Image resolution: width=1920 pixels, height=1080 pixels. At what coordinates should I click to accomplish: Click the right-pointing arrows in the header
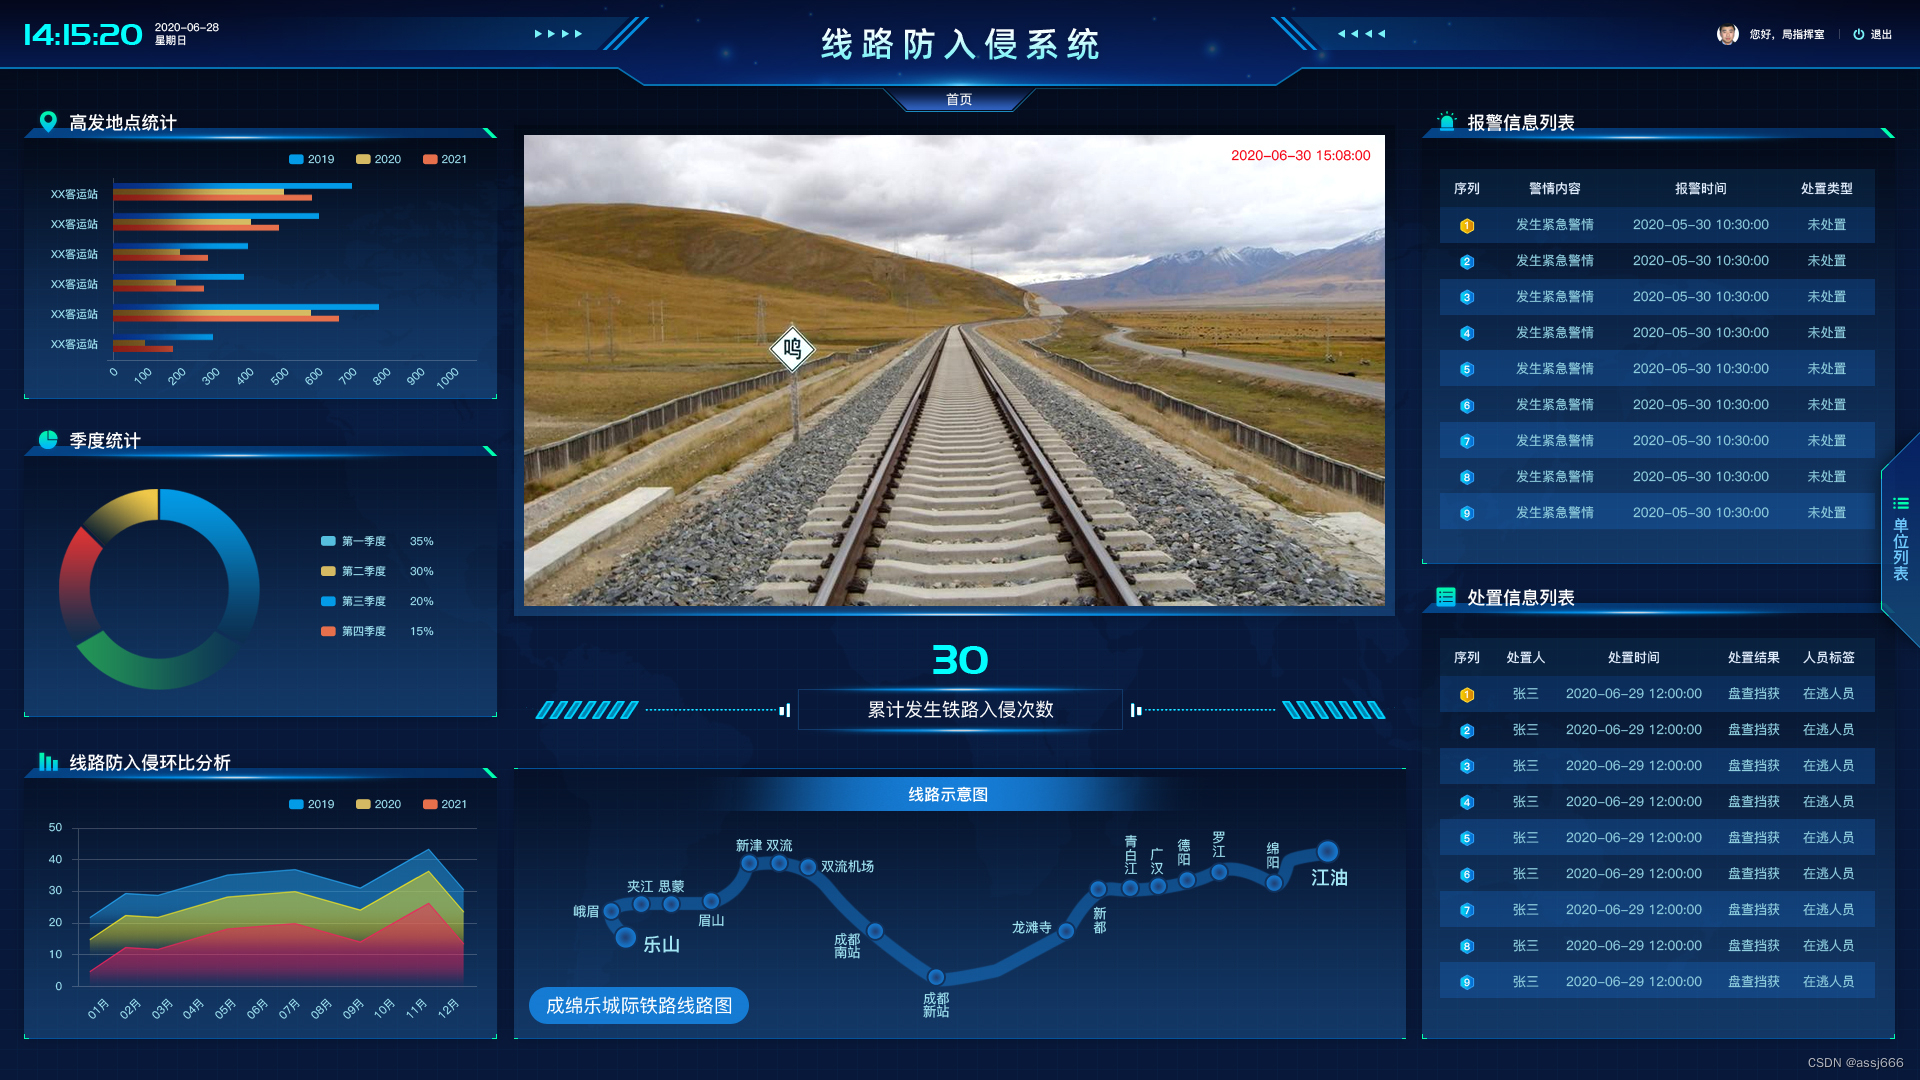558,34
